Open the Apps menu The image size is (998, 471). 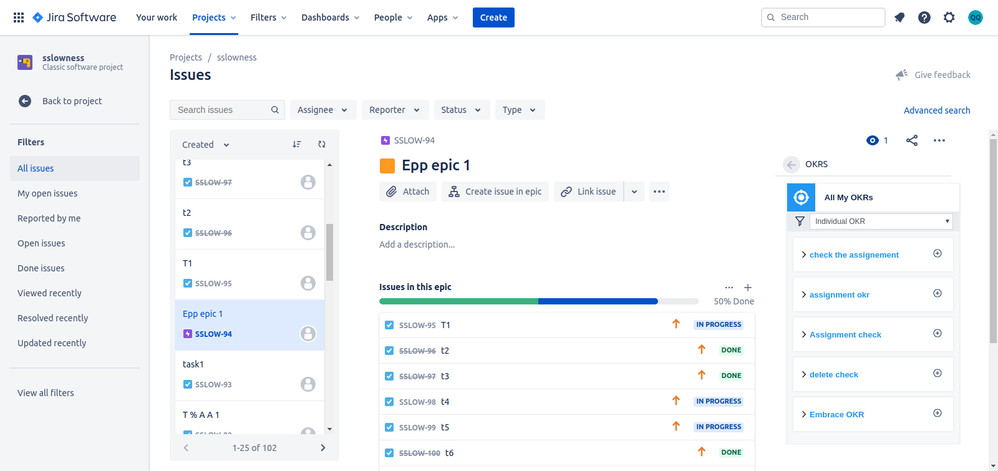click(442, 18)
